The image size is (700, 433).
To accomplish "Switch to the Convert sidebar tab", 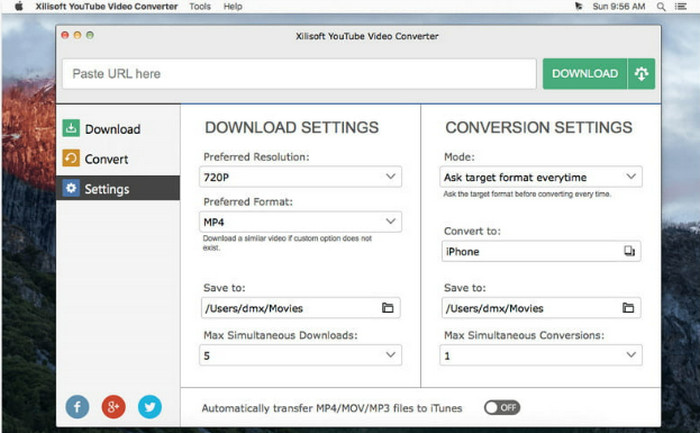I will (x=106, y=159).
